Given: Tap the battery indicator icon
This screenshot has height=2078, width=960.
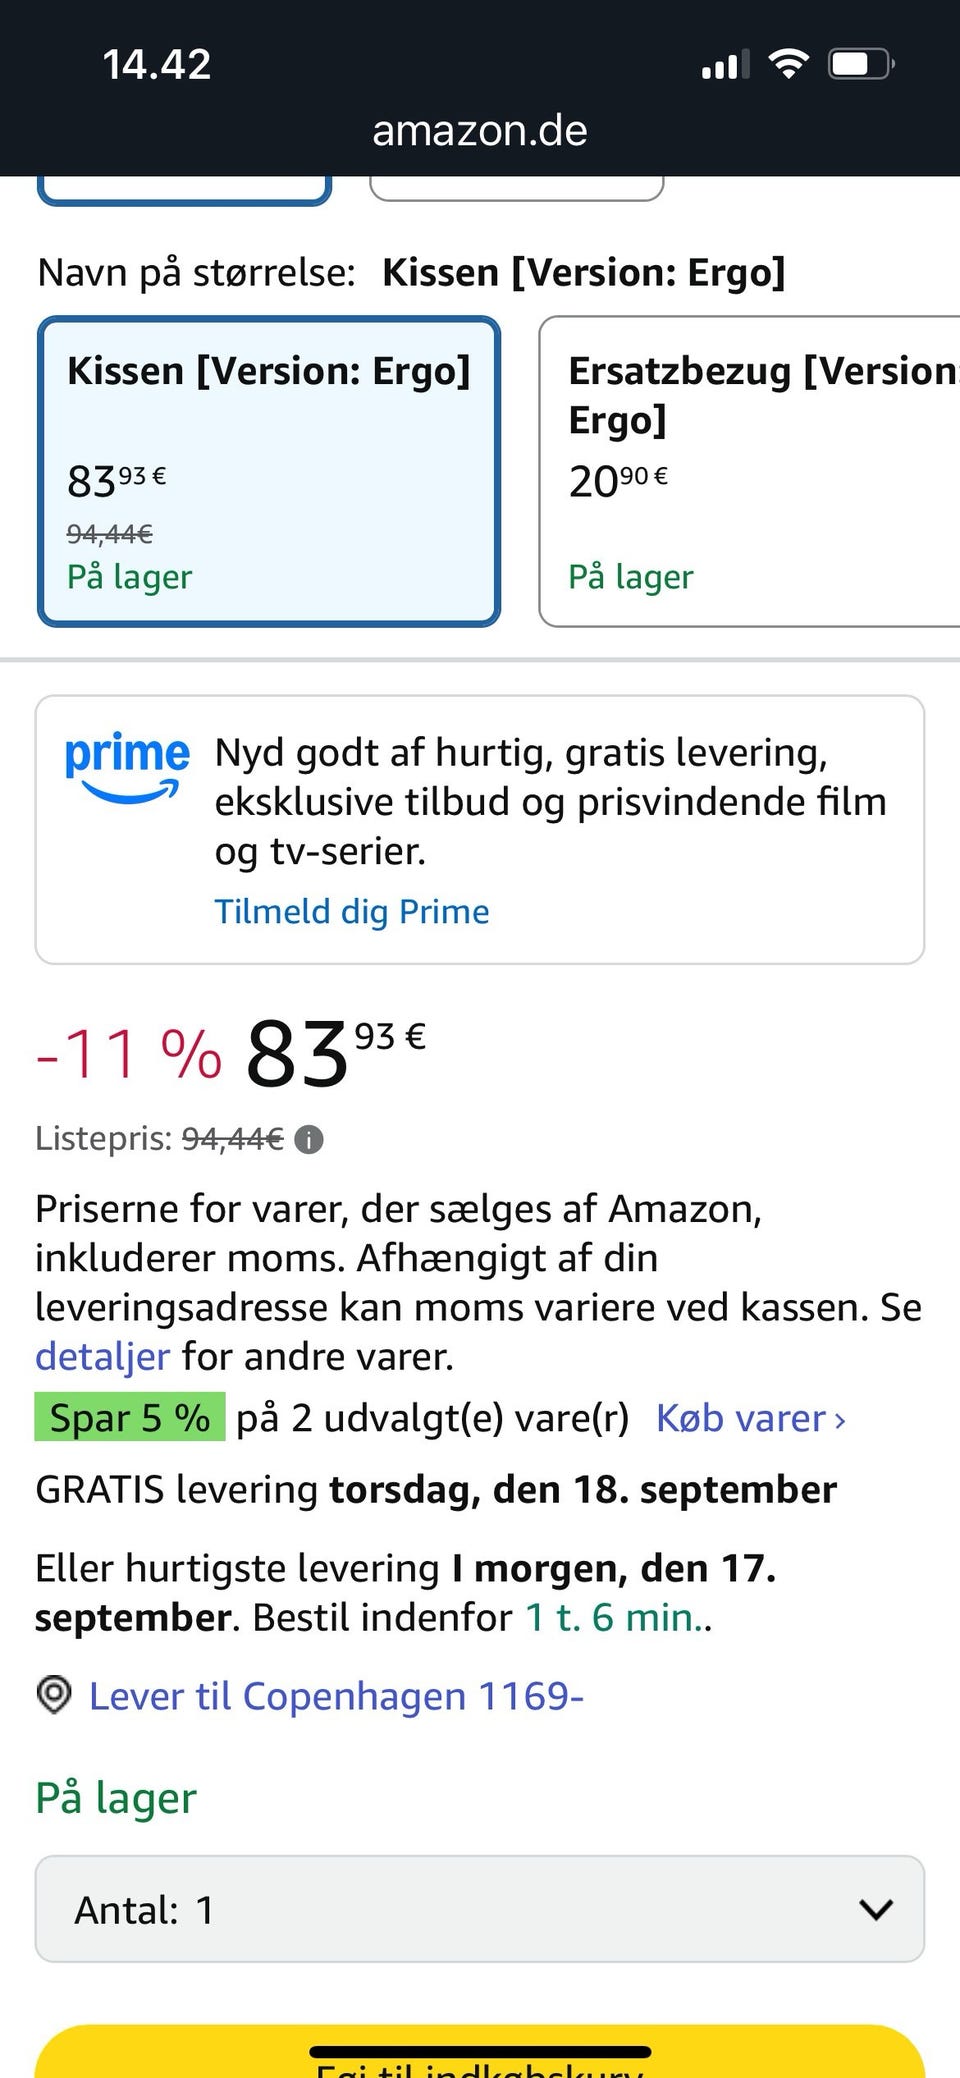Looking at the screenshot, I should pos(860,65).
